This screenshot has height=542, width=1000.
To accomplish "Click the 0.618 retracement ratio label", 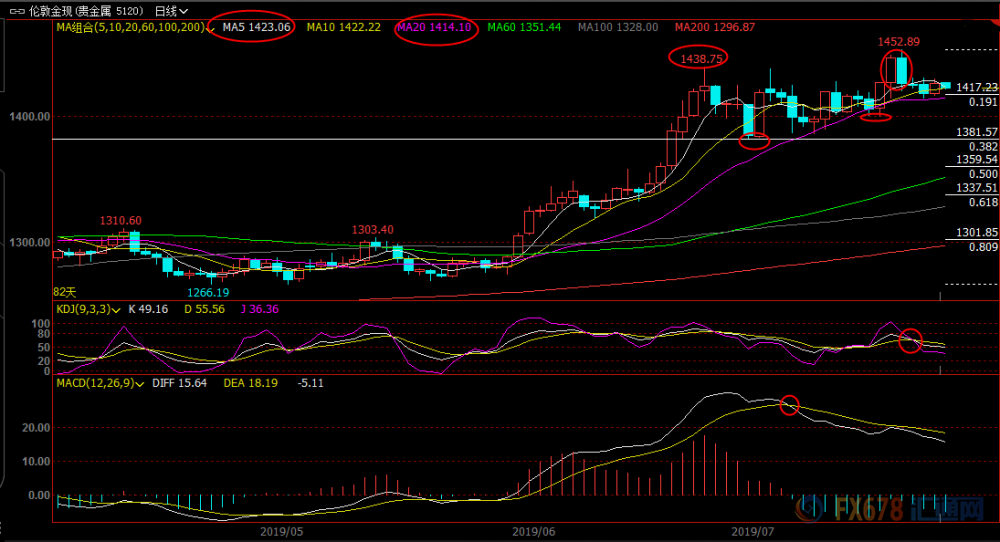I will tap(983, 202).
